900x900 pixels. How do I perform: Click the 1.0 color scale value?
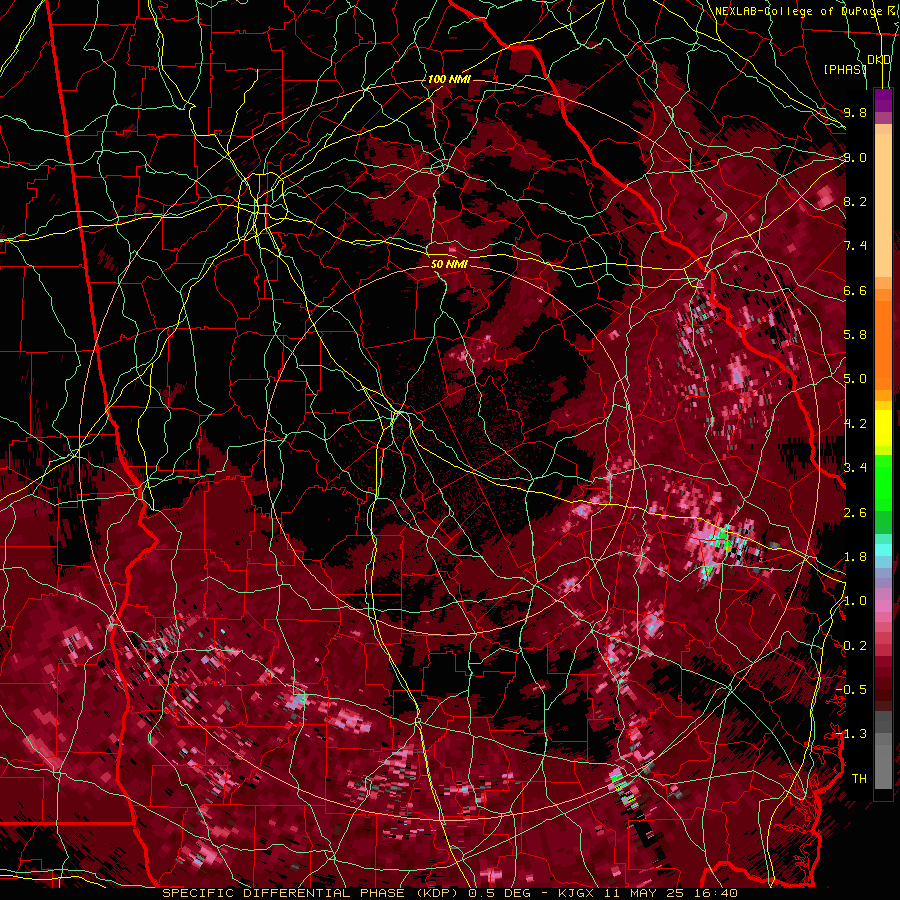click(855, 601)
